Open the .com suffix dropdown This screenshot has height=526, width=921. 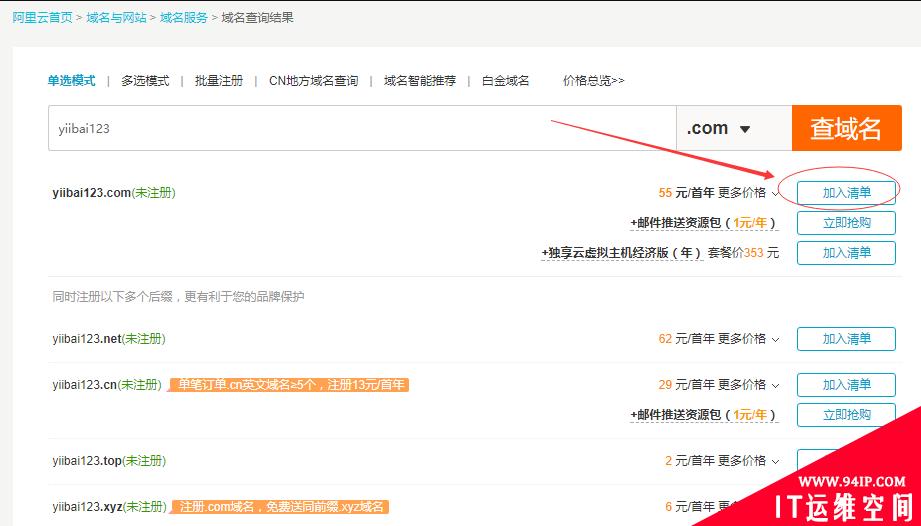[734, 128]
